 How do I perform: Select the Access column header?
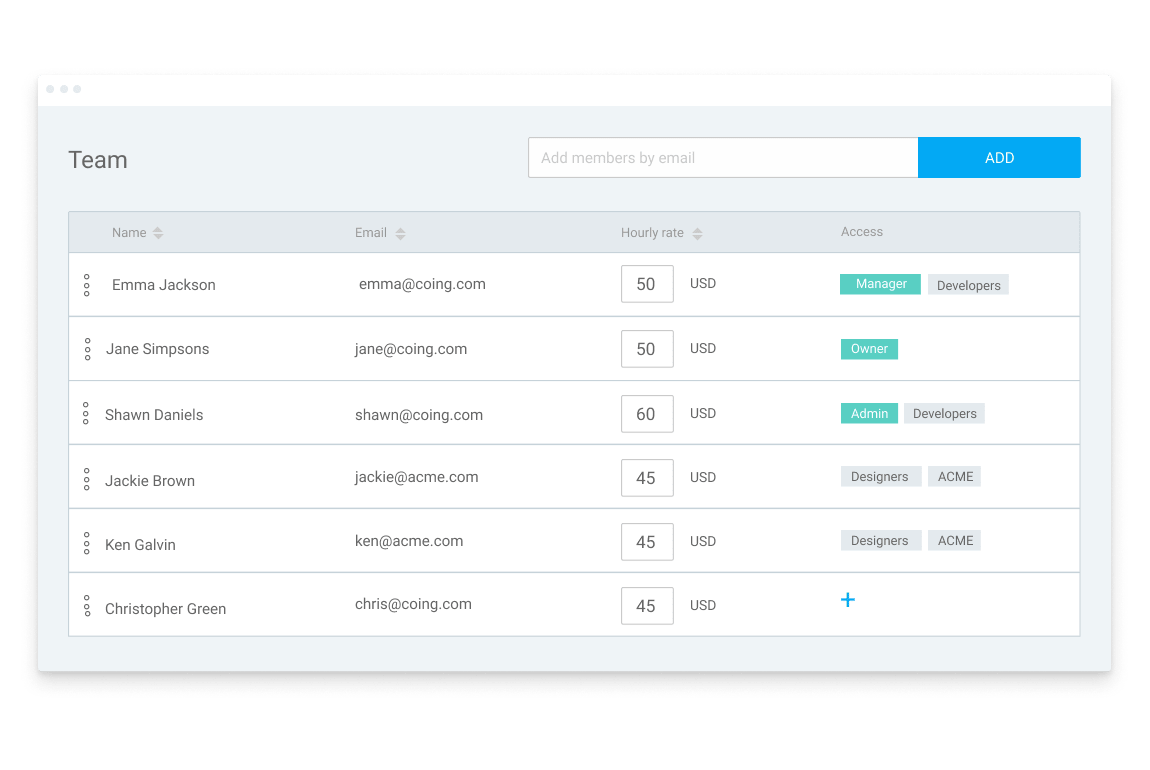tap(861, 231)
